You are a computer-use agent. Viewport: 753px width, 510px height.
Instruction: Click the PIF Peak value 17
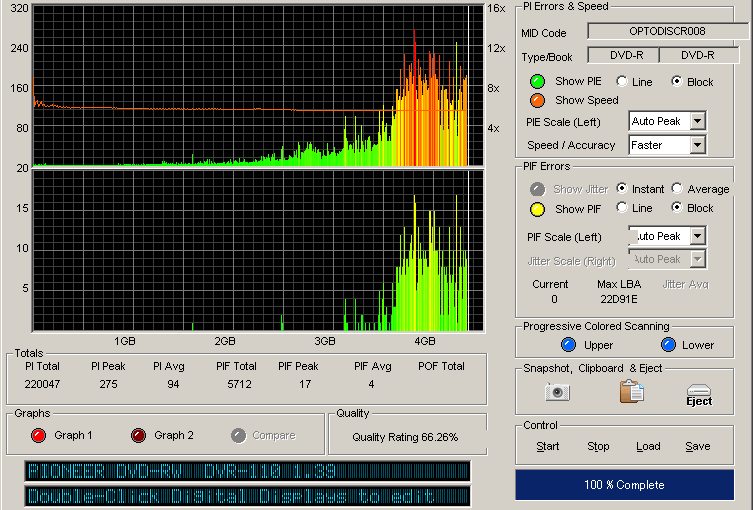pos(305,384)
